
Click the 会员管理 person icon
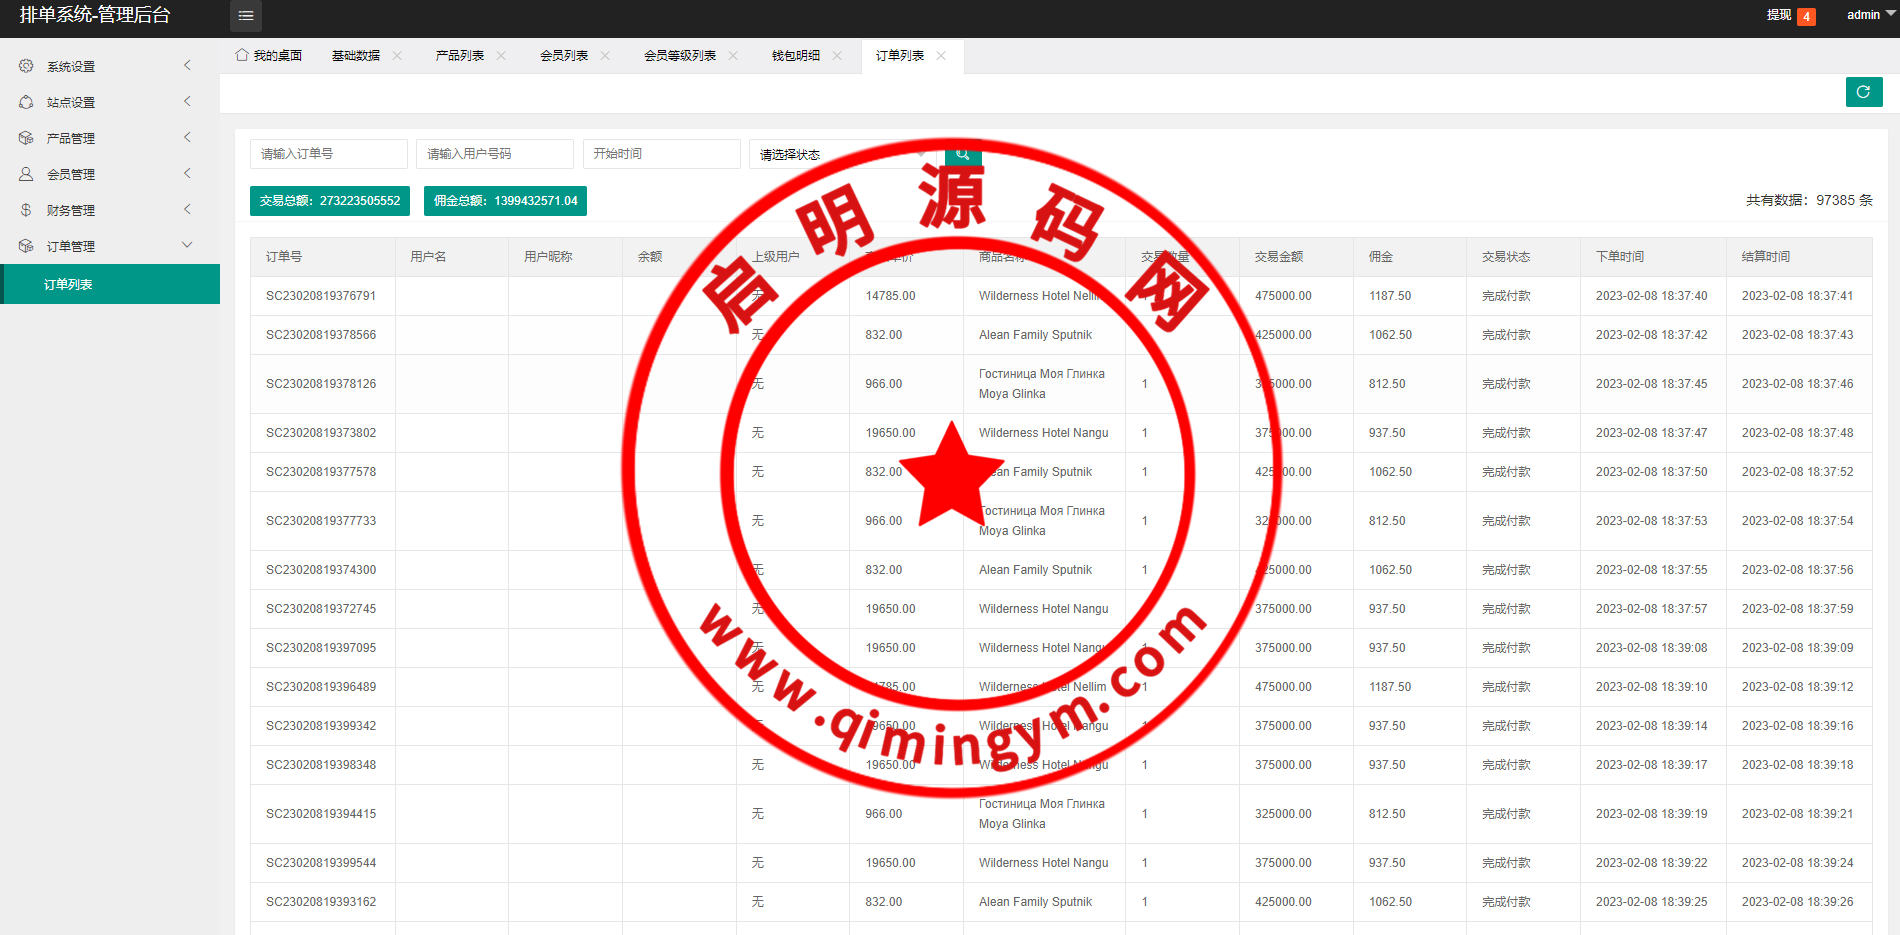[x=26, y=174]
